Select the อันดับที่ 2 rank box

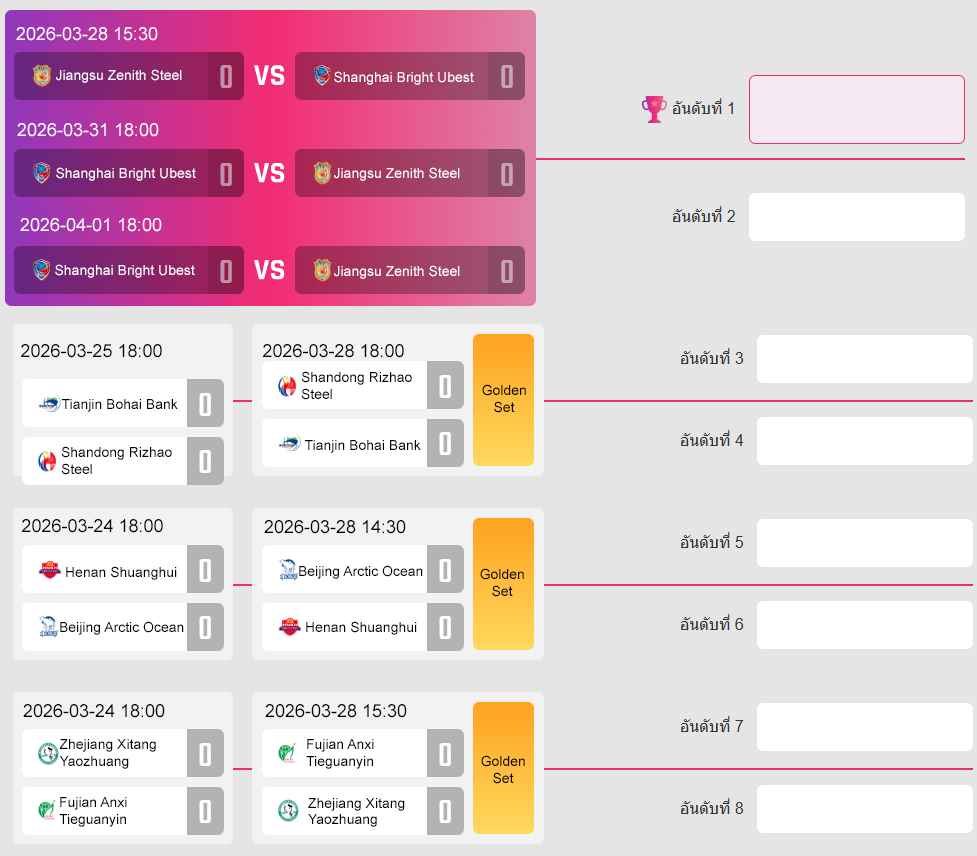[856, 217]
